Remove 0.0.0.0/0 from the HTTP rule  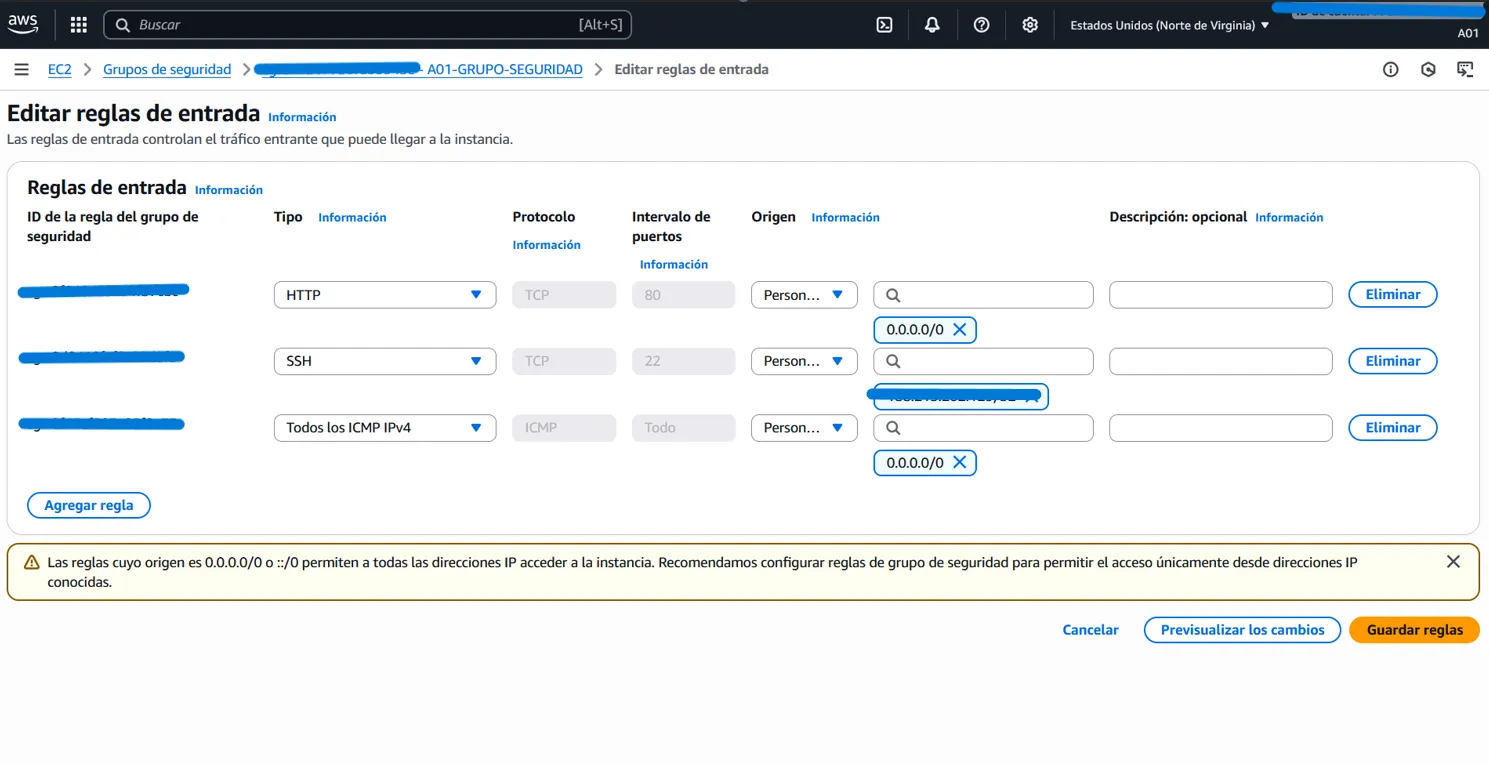tap(959, 330)
